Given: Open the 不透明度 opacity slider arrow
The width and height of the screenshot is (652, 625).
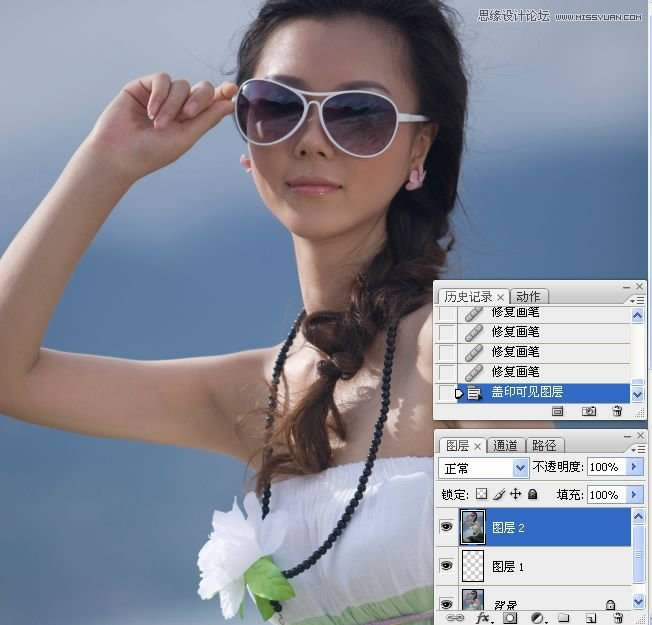Looking at the screenshot, I should 636,467.
